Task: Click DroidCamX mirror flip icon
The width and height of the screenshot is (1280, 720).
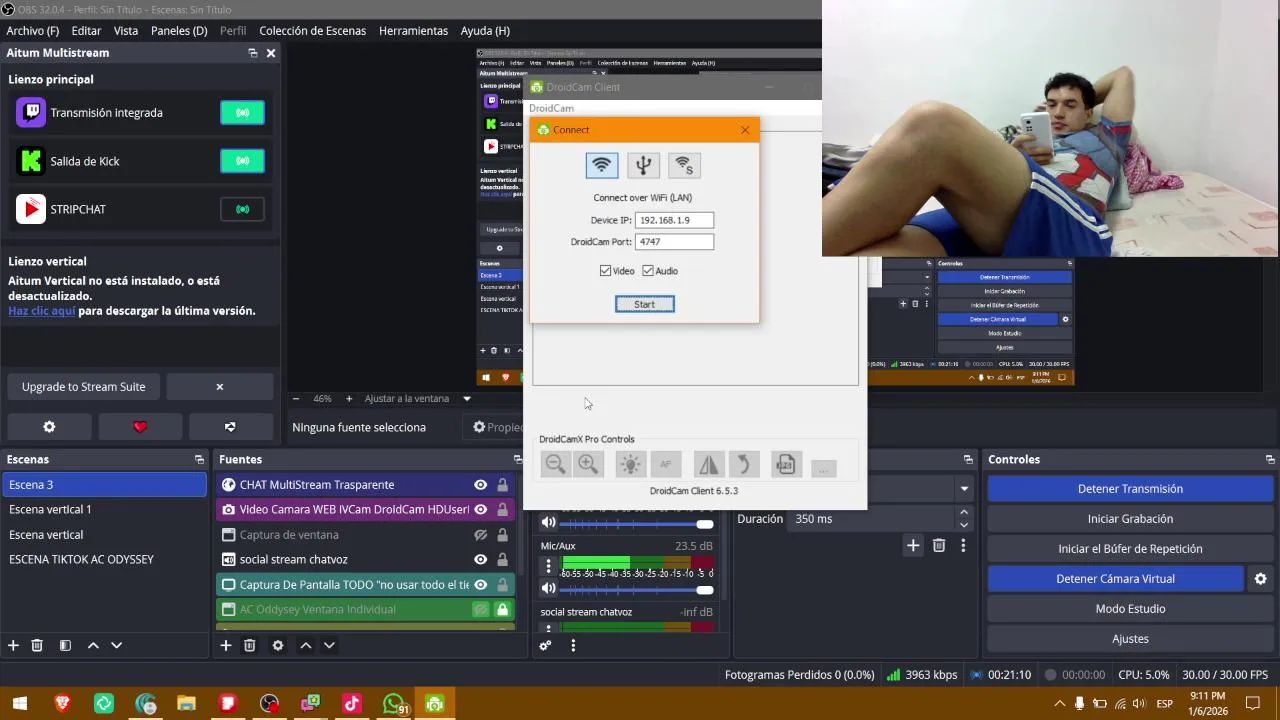Action: [708, 464]
